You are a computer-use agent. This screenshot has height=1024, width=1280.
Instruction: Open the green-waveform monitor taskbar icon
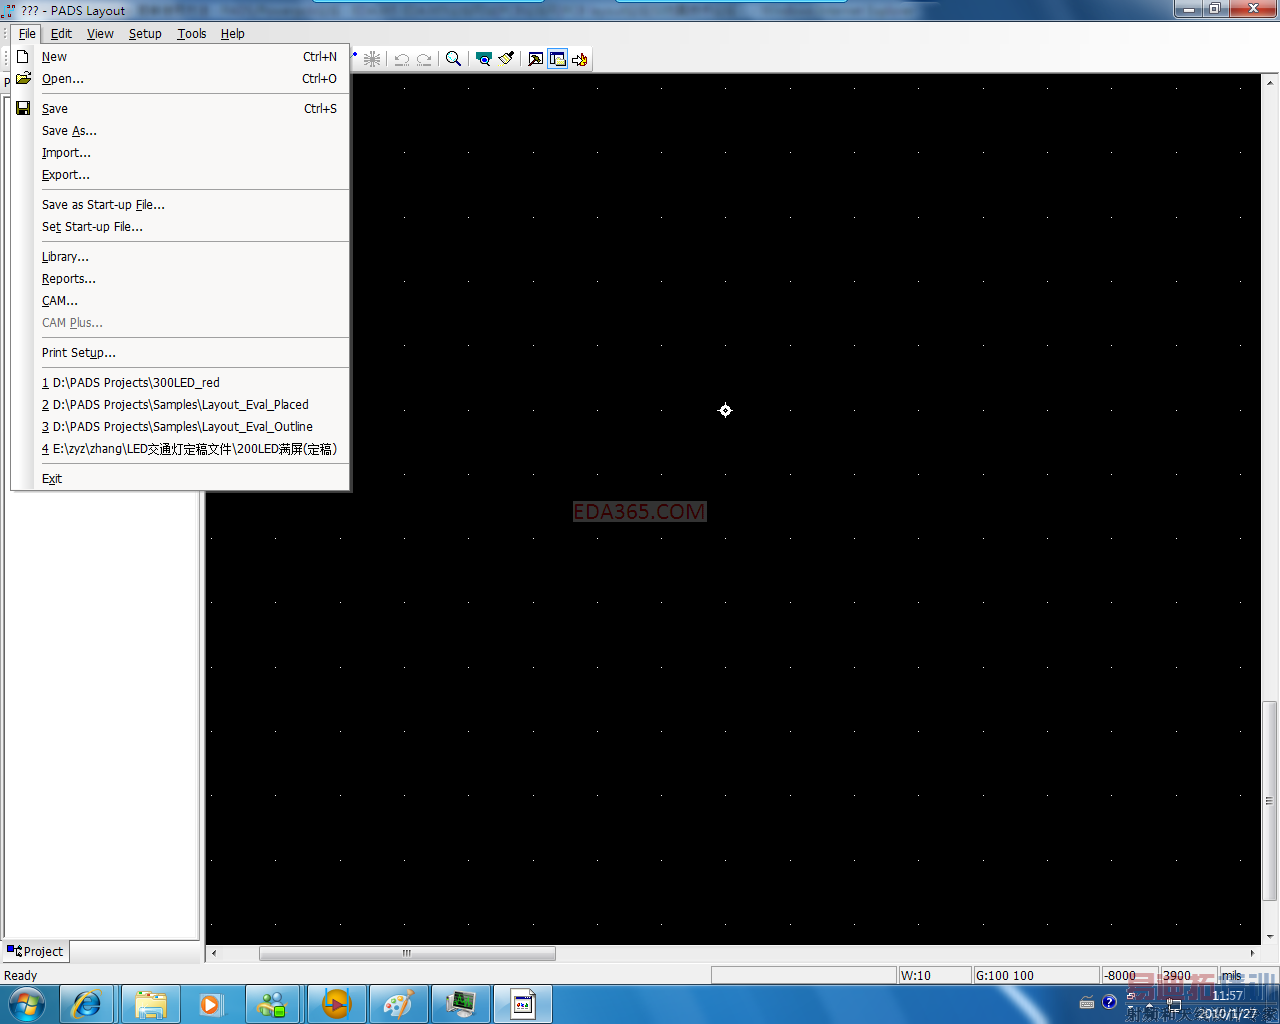click(460, 1004)
